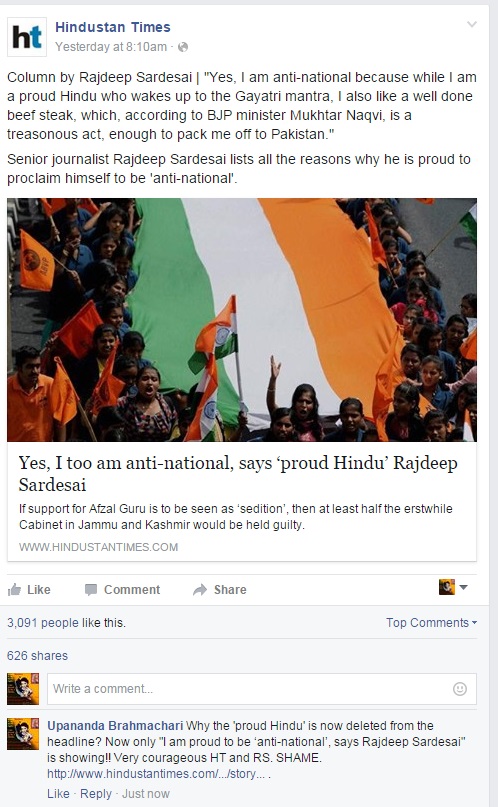Click the thumbs-up Like icon

point(14,589)
